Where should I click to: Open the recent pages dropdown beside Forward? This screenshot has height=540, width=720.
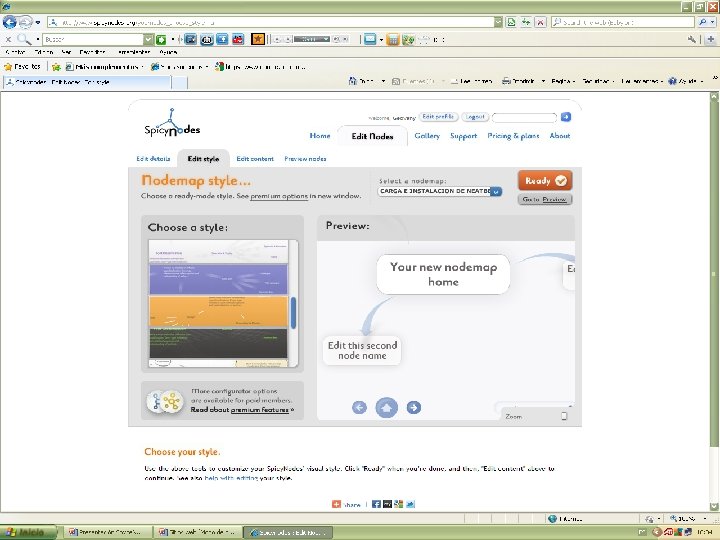pyautogui.click(x=38, y=22)
